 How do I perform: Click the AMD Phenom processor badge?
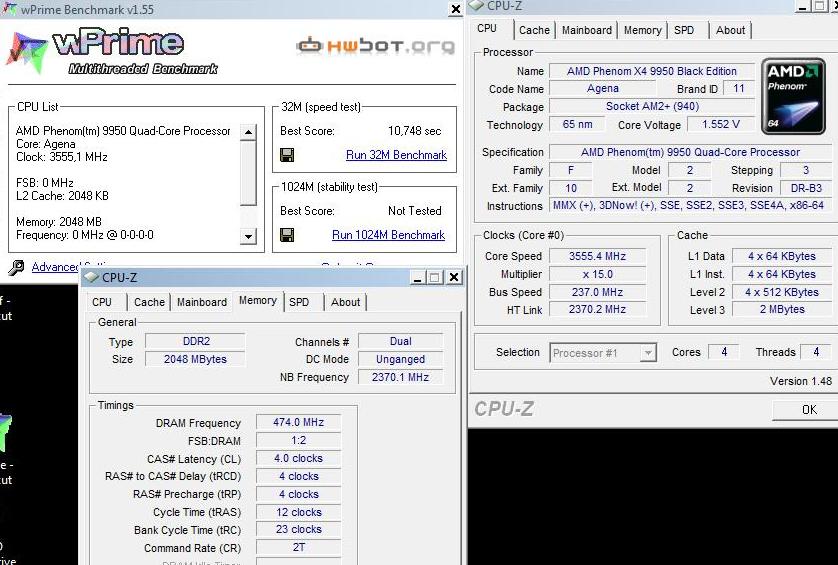793,96
